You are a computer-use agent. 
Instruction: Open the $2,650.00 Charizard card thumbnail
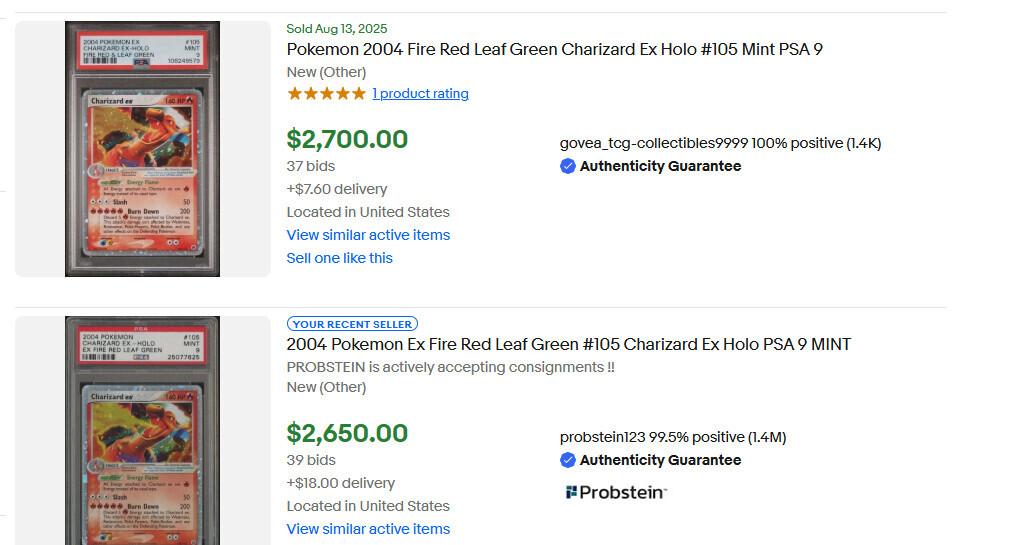click(x=142, y=430)
